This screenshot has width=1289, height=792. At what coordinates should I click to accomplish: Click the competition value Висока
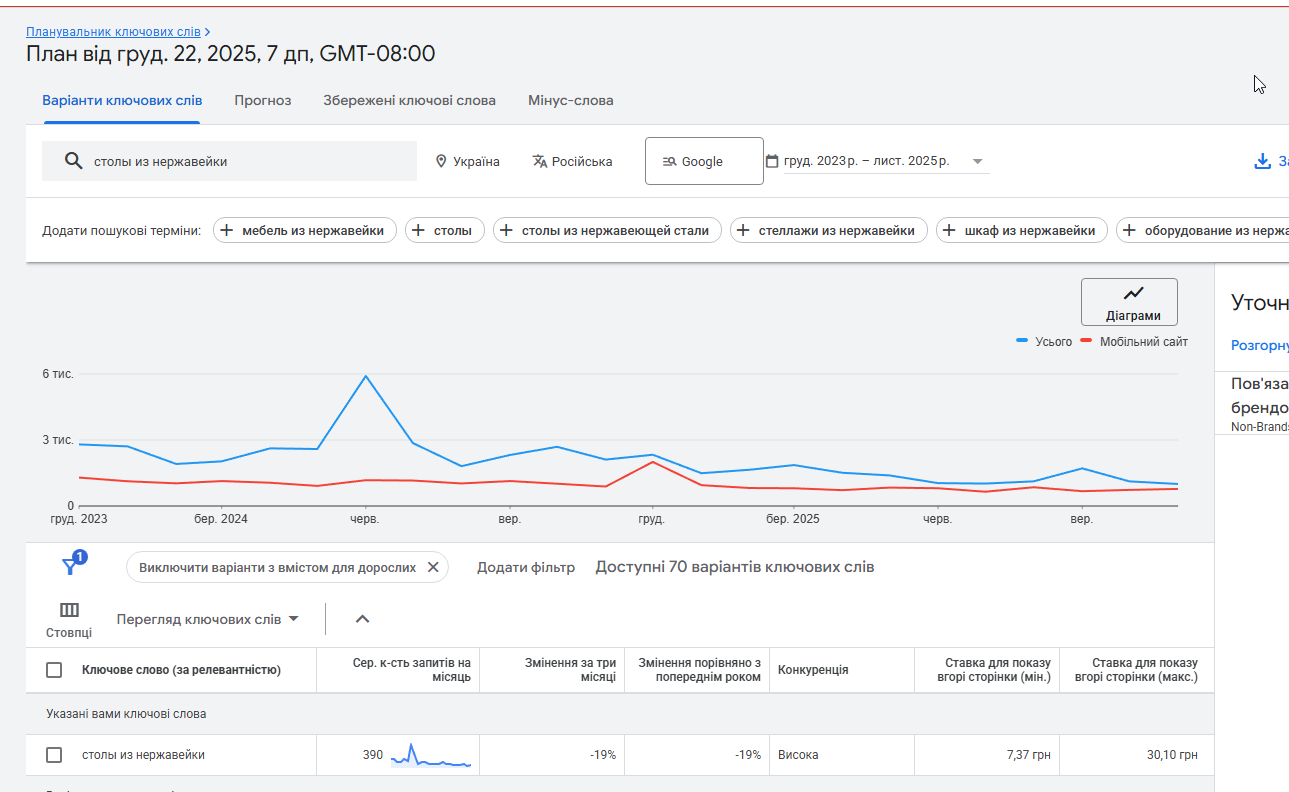798,755
